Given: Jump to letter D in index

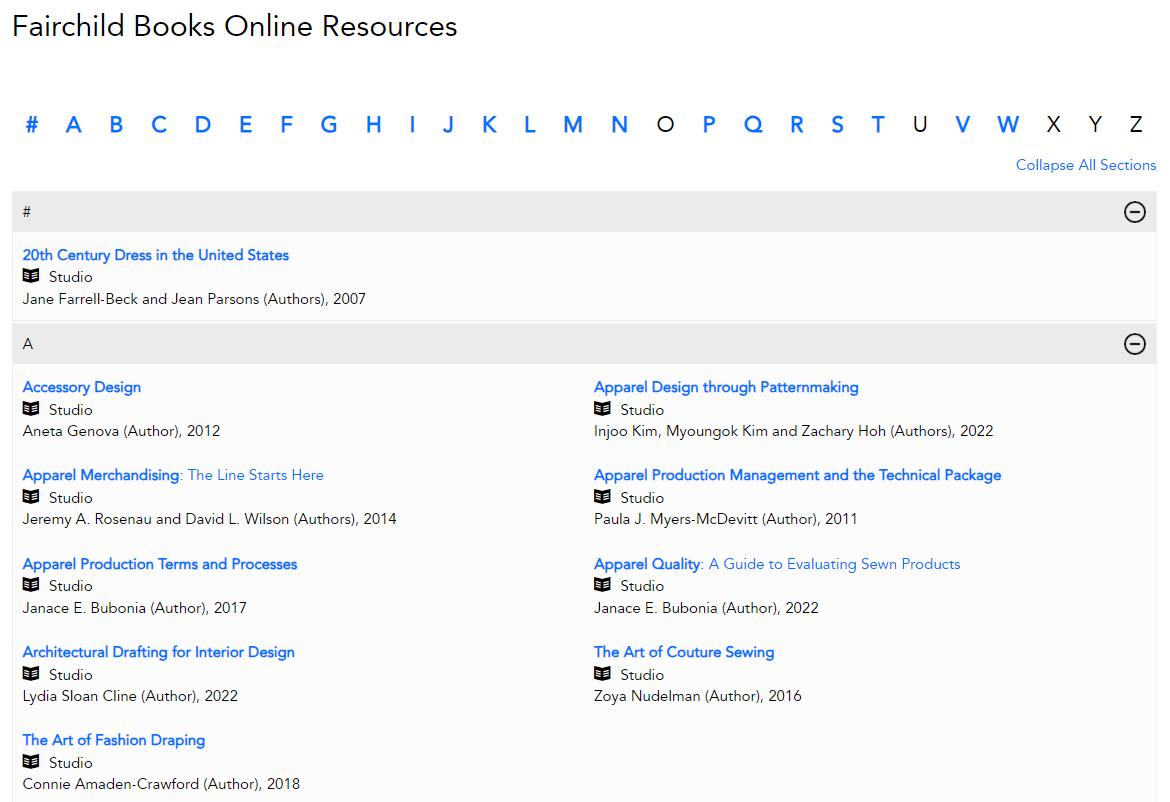Looking at the screenshot, I should click(x=202, y=124).
